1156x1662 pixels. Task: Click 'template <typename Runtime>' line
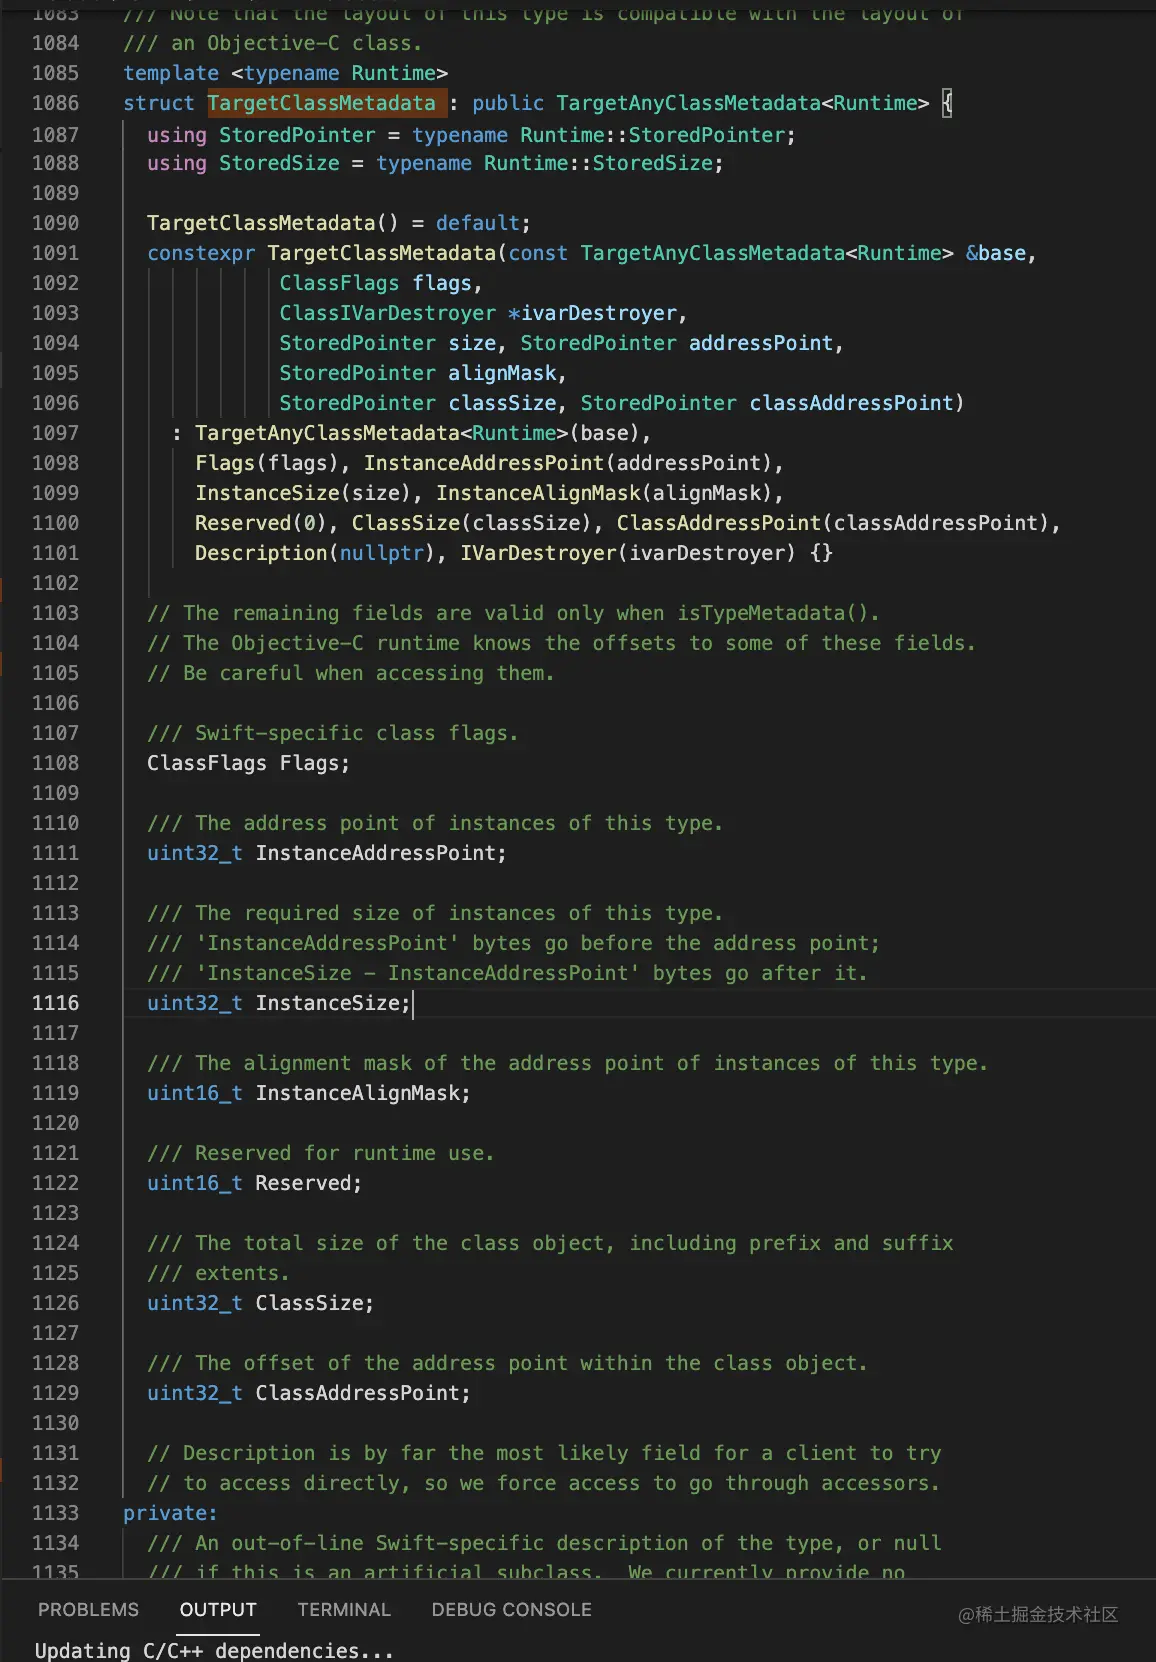[285, 73]
